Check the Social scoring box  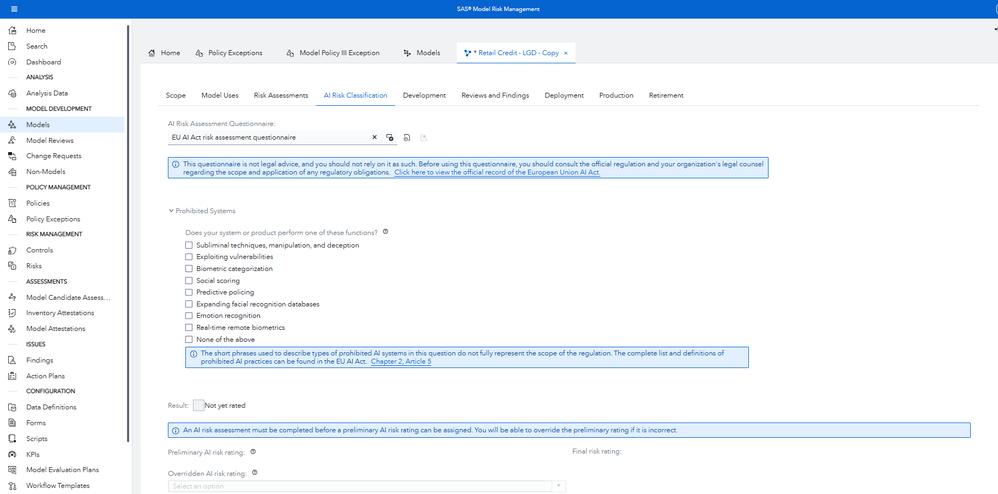tap(188, 280)
